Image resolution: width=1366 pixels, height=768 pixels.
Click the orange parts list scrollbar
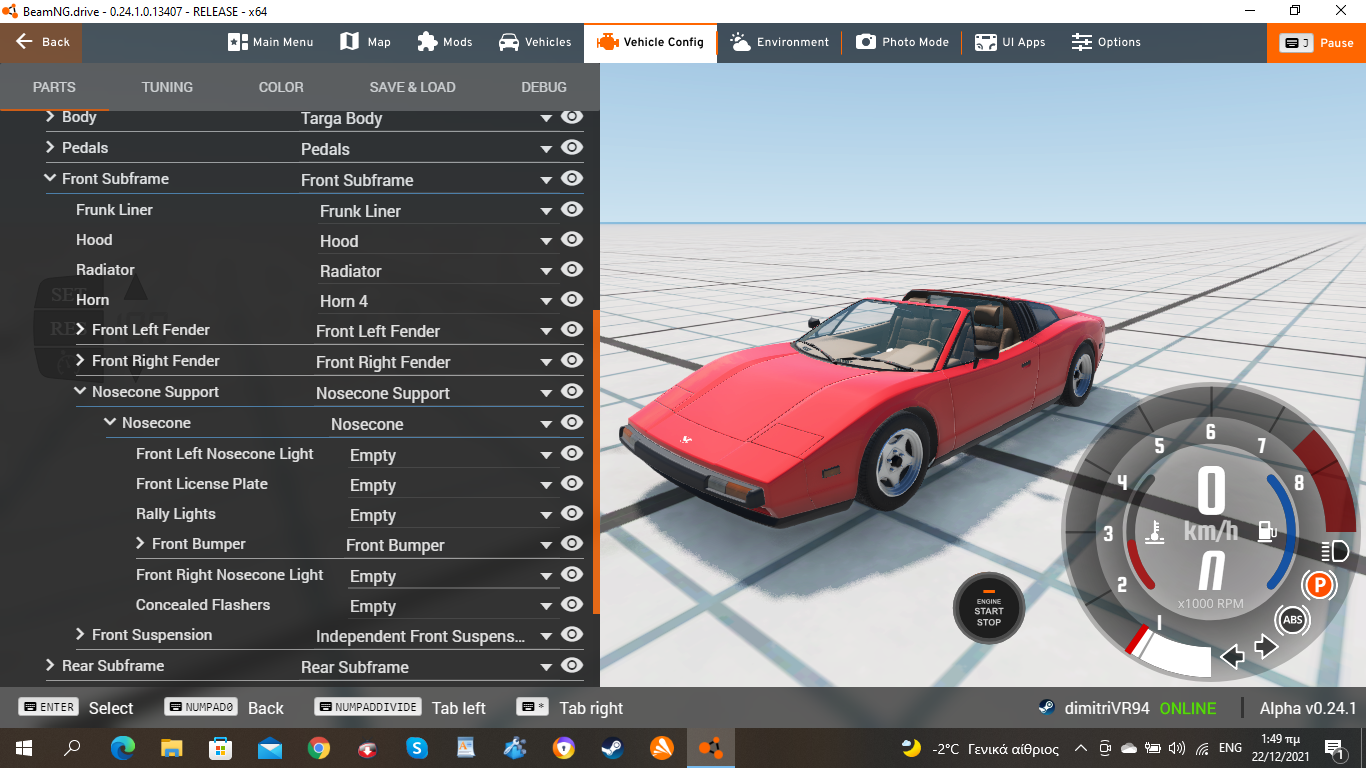(596, 461)
